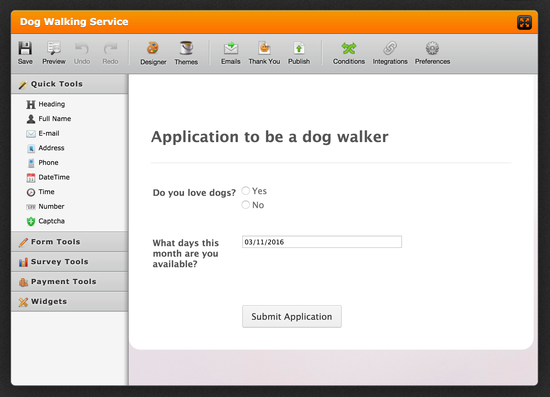This screenshot has width=550, height=397.
Task: Open the Themes paint bucket
Action: pyautogui.click(x=186, y=53)
